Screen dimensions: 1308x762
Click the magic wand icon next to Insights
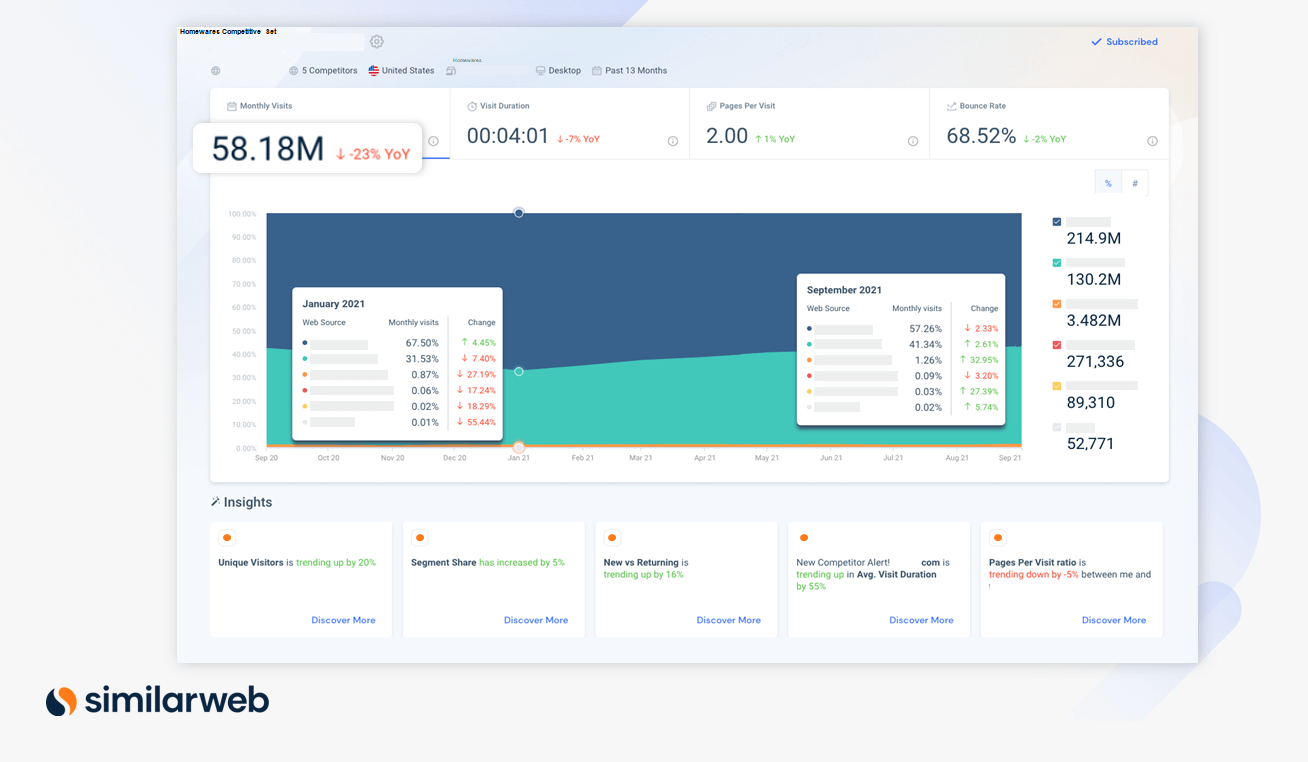(x=215, y=502)
